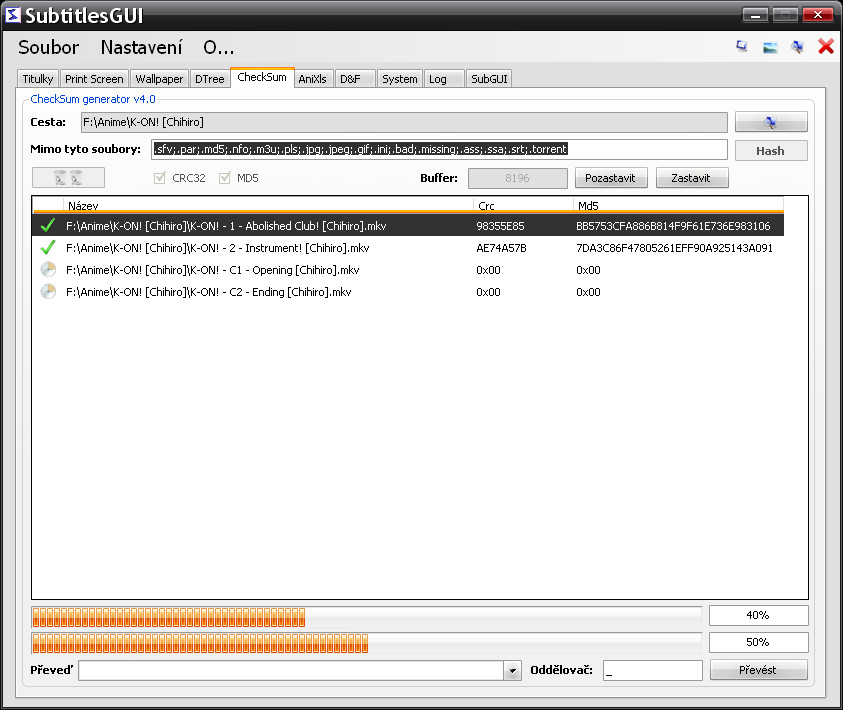The width and height of the screenshot is (843, 710).
Task: Switch to the Print Screen tab
Action: (x=94, y=79)
